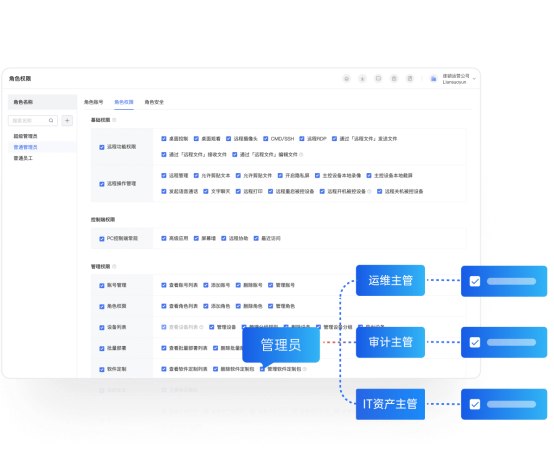The width and height of the screenshot is (554, 462).
Task: Click the plus icon to add a role
Action: click(67, 120)
